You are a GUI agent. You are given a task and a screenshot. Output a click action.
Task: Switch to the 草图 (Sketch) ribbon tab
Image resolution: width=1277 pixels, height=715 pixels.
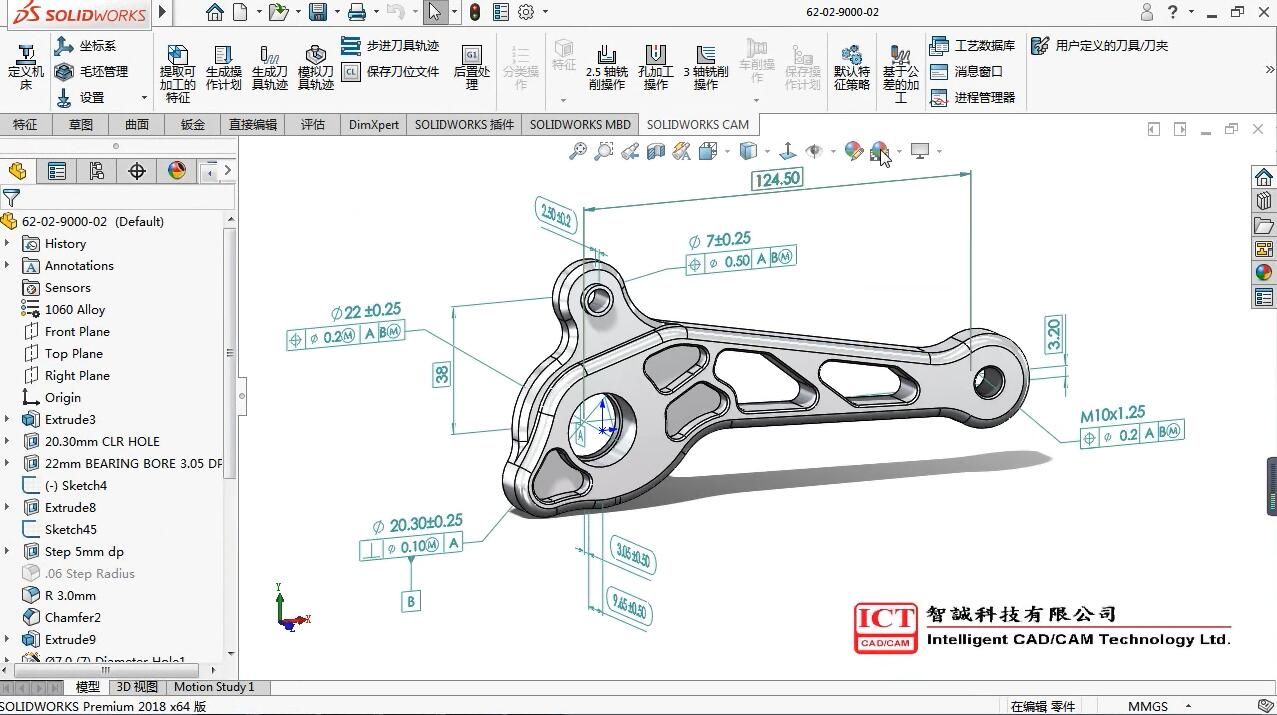coord(81,125)
